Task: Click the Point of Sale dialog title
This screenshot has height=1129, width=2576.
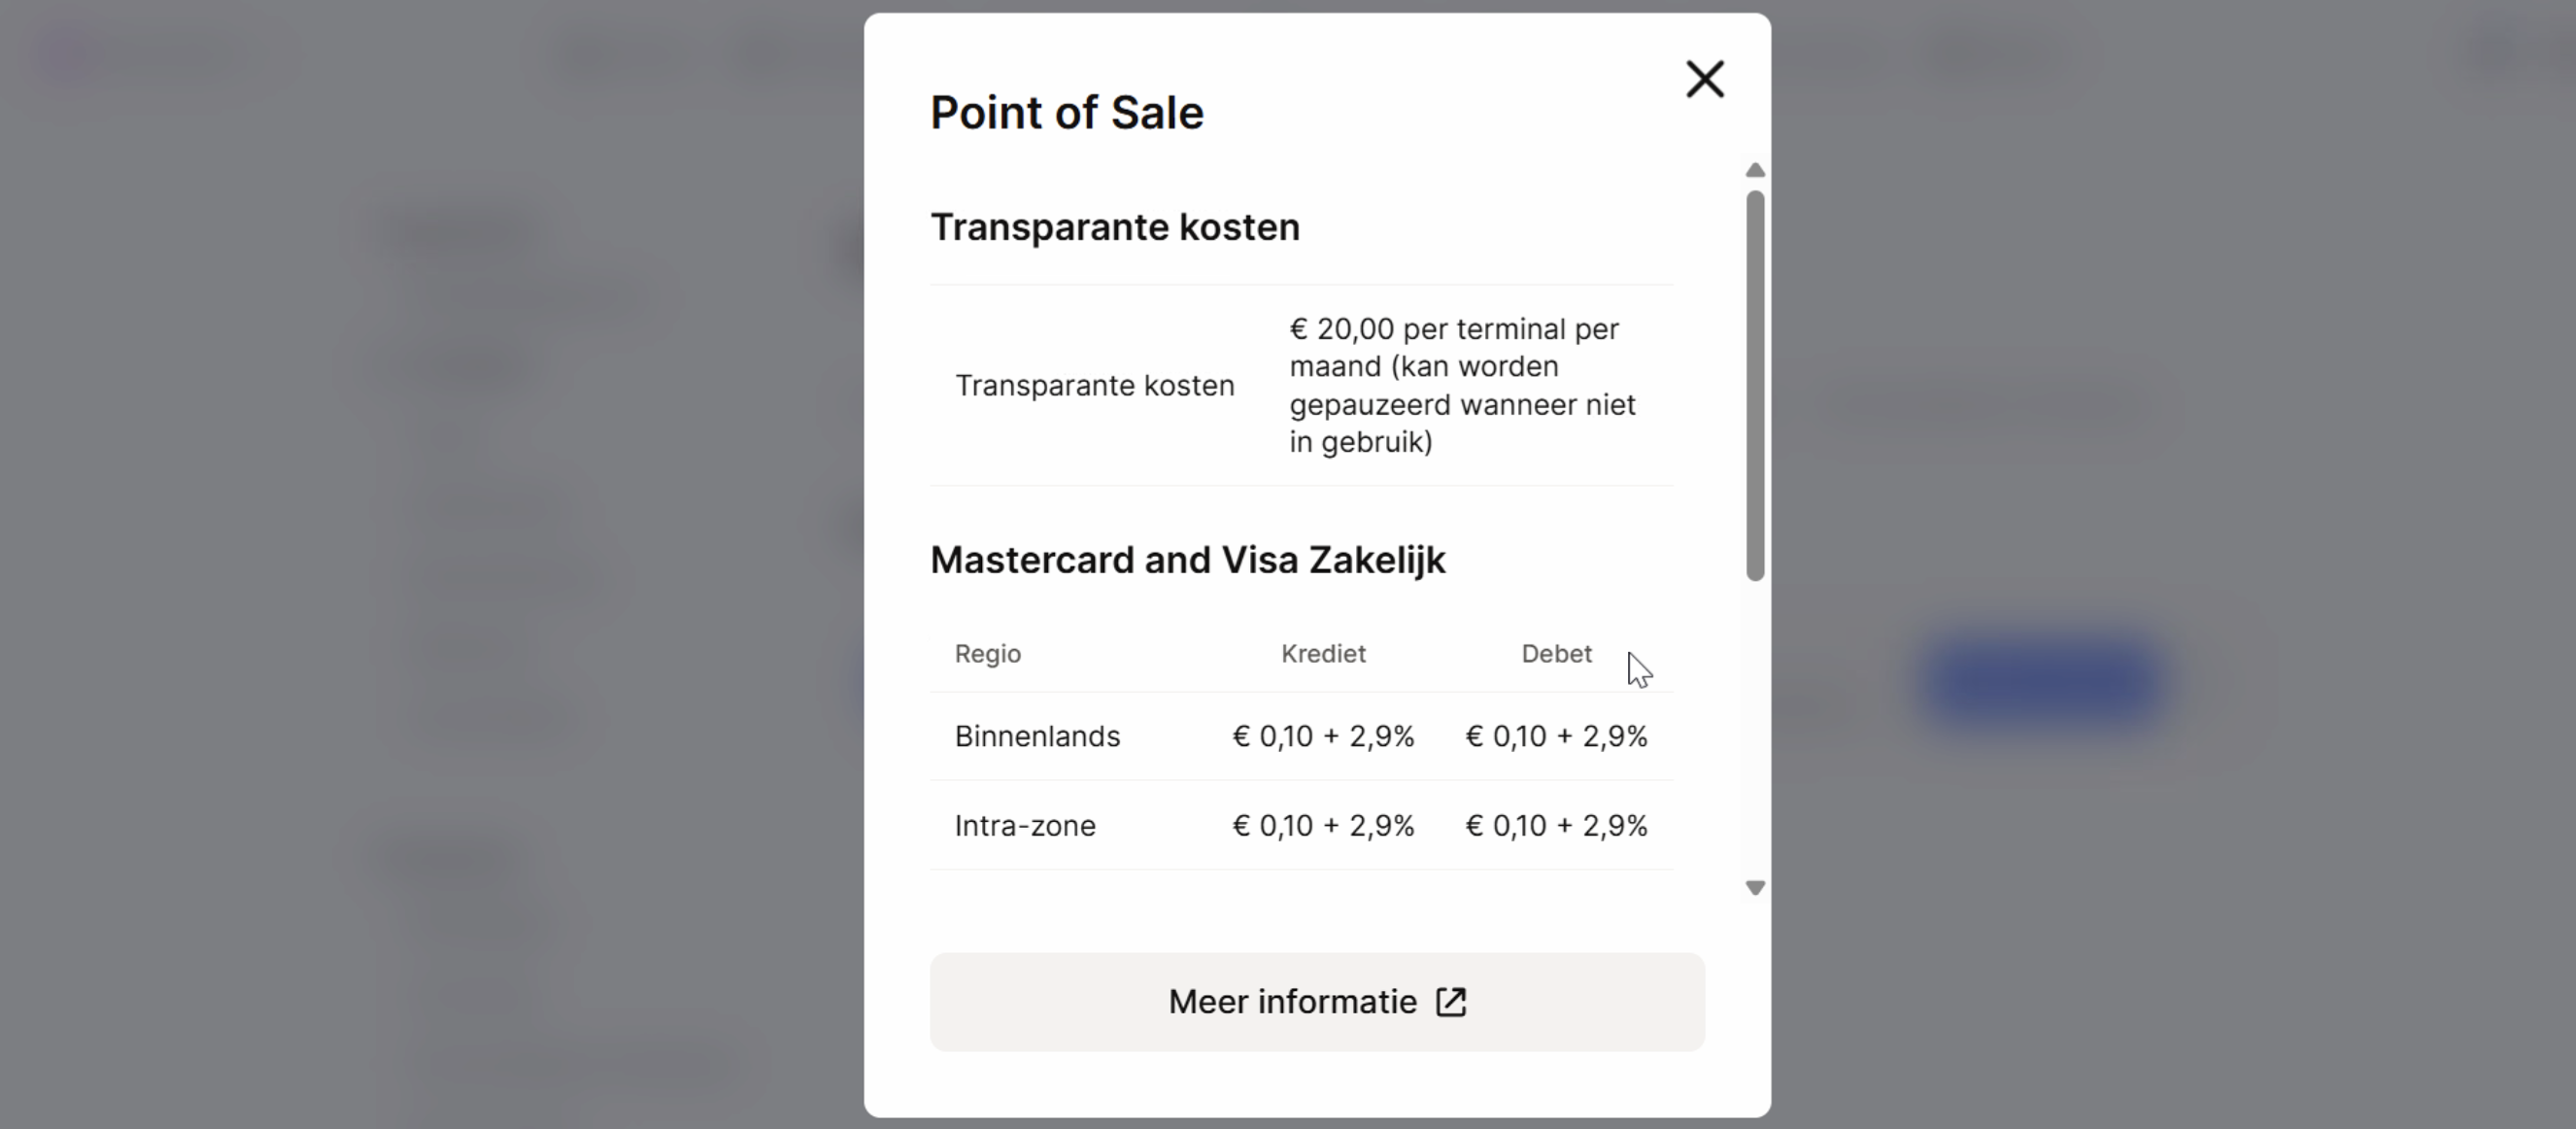Action: tap(1067, 113)
